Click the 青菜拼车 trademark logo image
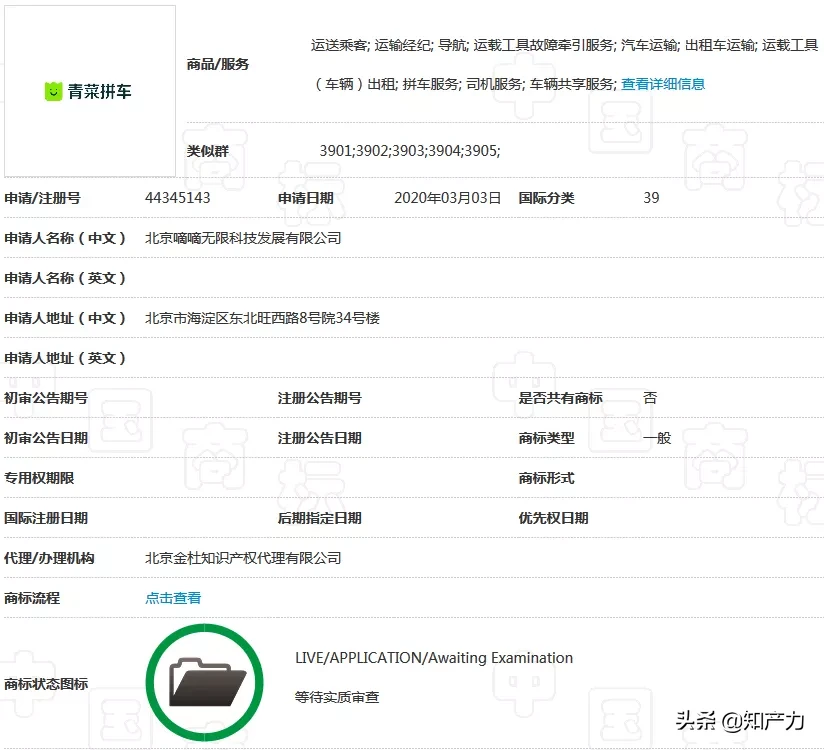This screenshot has width=824, height=750. click(x=90, y=91)
